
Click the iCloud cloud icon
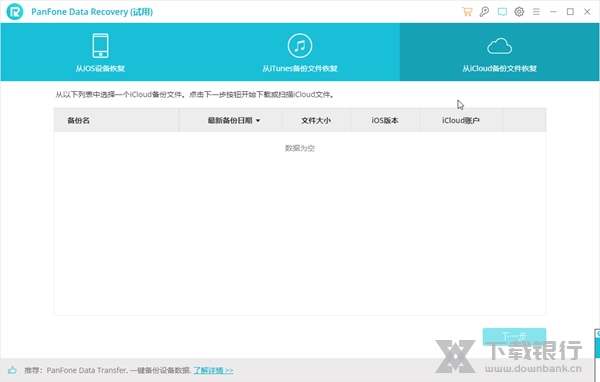[x=499, y=46]
